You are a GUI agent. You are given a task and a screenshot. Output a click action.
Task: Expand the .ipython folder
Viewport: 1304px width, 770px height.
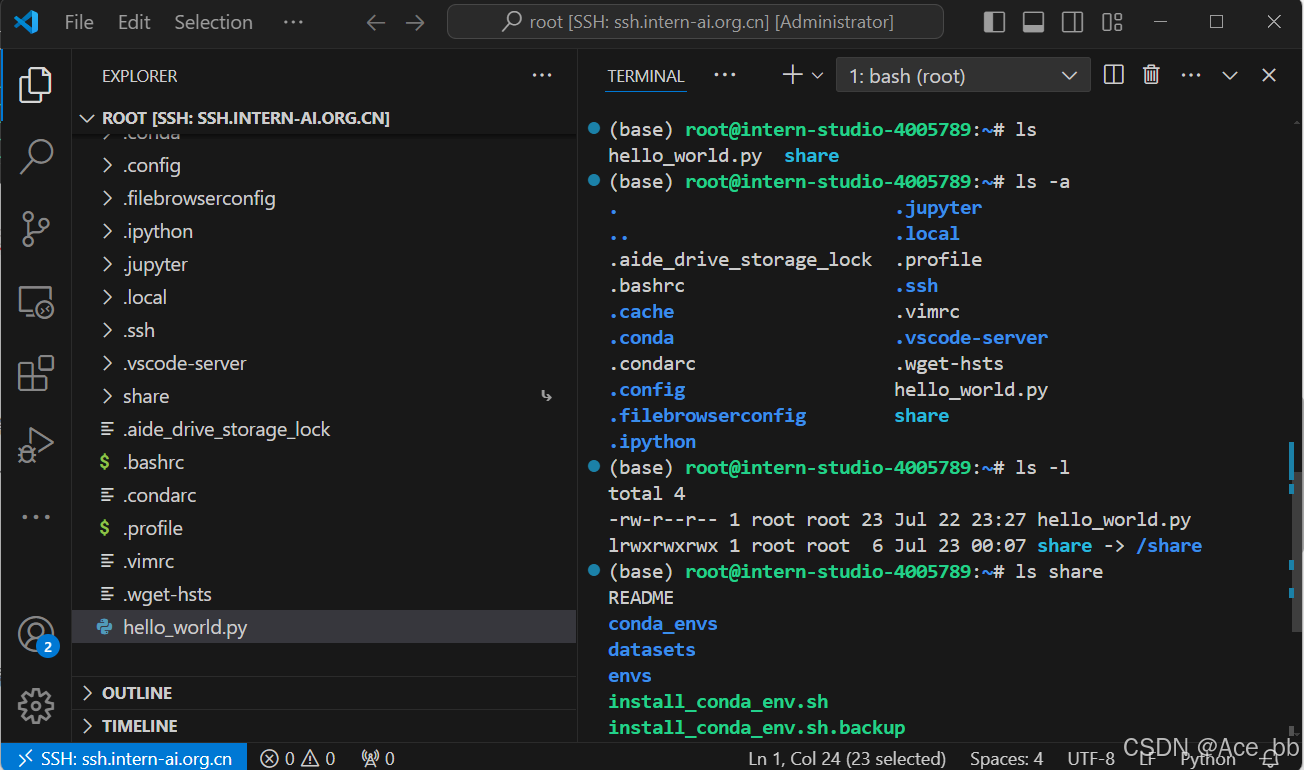pyautogui.click(x=325, y=231)
